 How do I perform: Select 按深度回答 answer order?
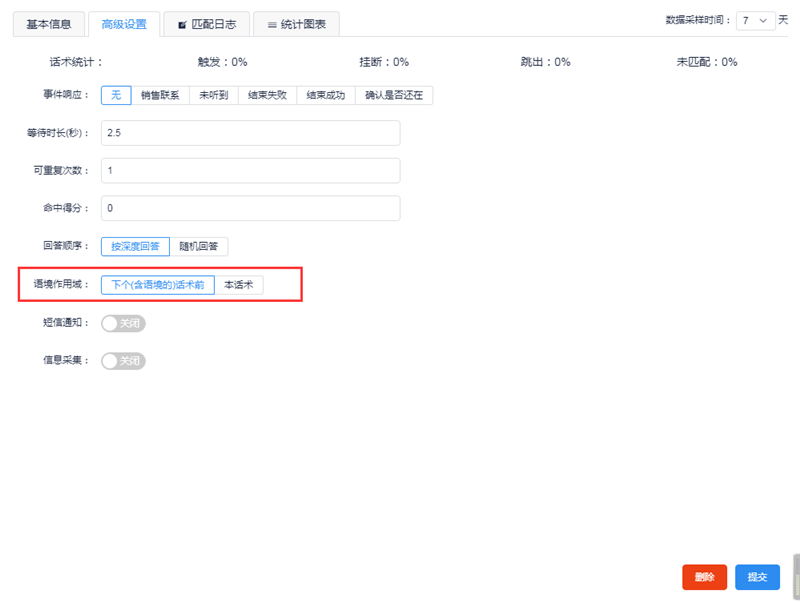(x=135, y=246)
